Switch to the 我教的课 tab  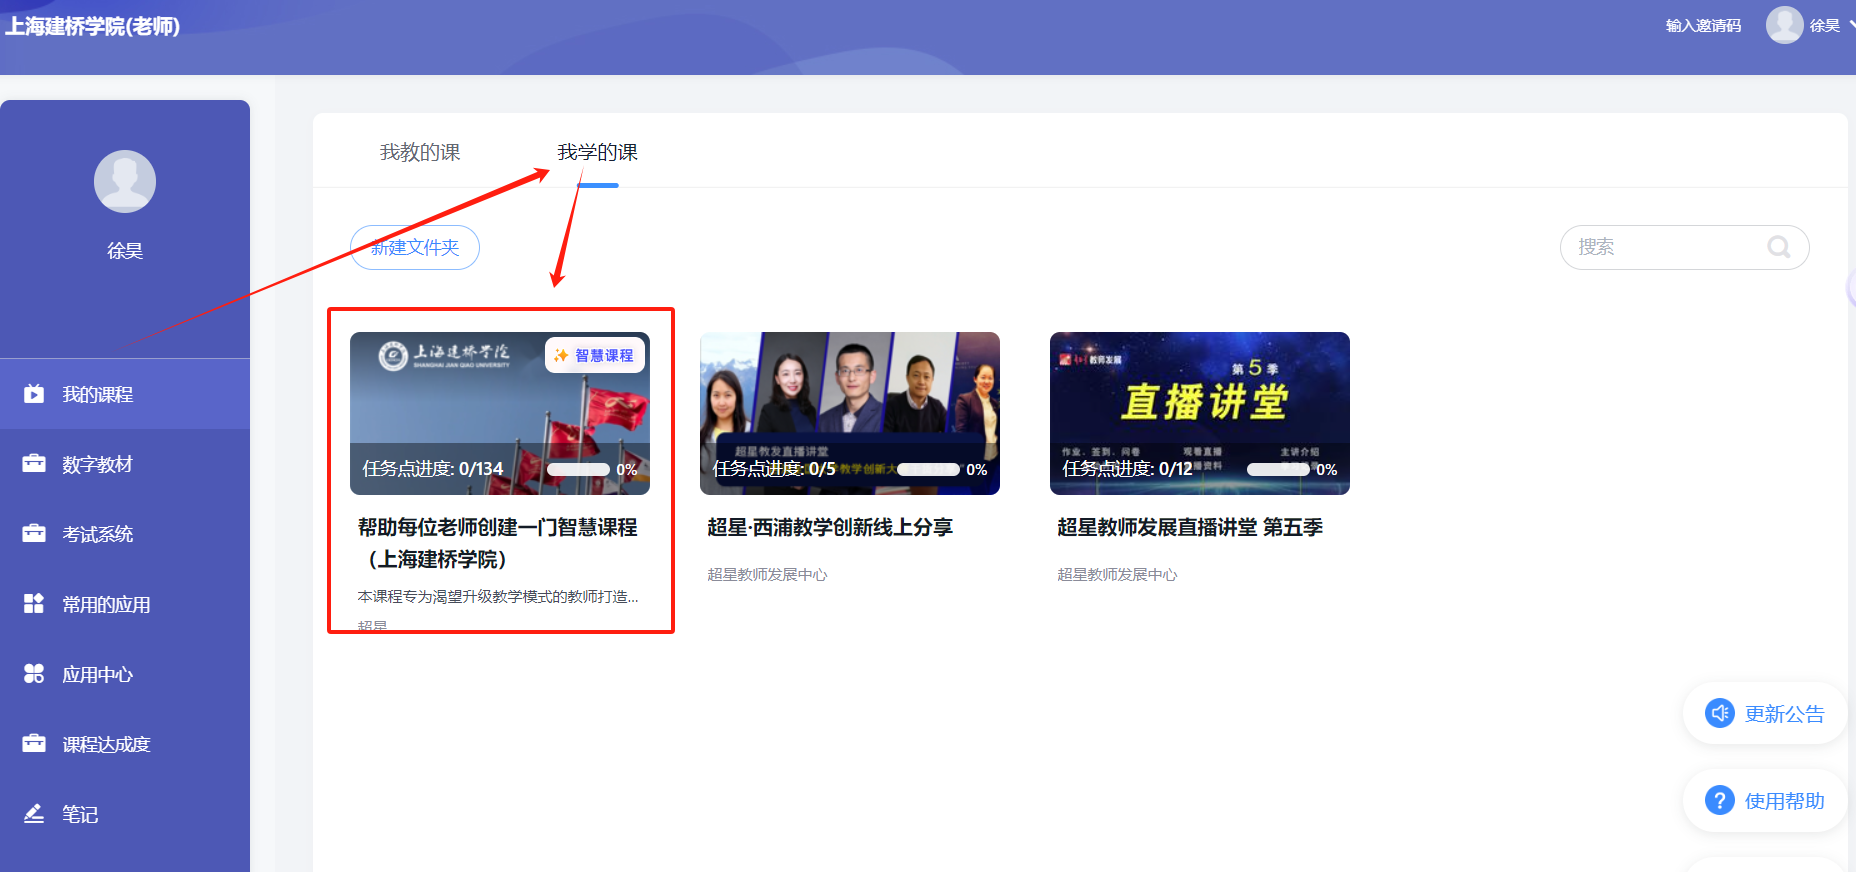point(420,152)
